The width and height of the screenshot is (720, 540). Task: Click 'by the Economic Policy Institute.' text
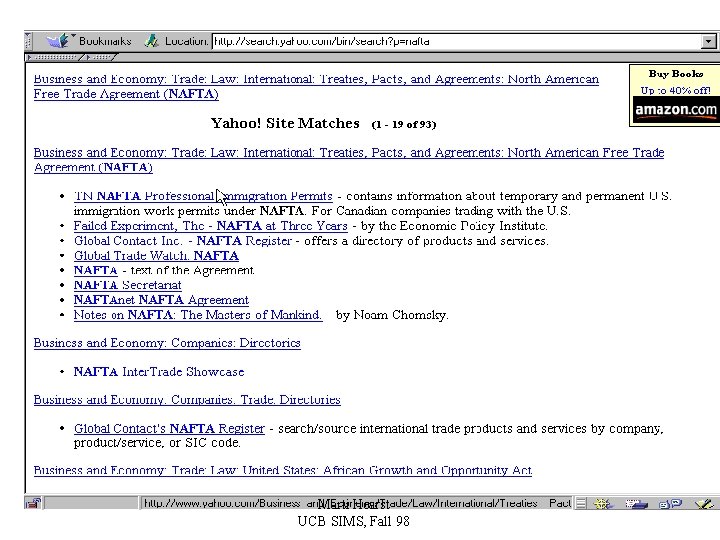click(454, 226)
